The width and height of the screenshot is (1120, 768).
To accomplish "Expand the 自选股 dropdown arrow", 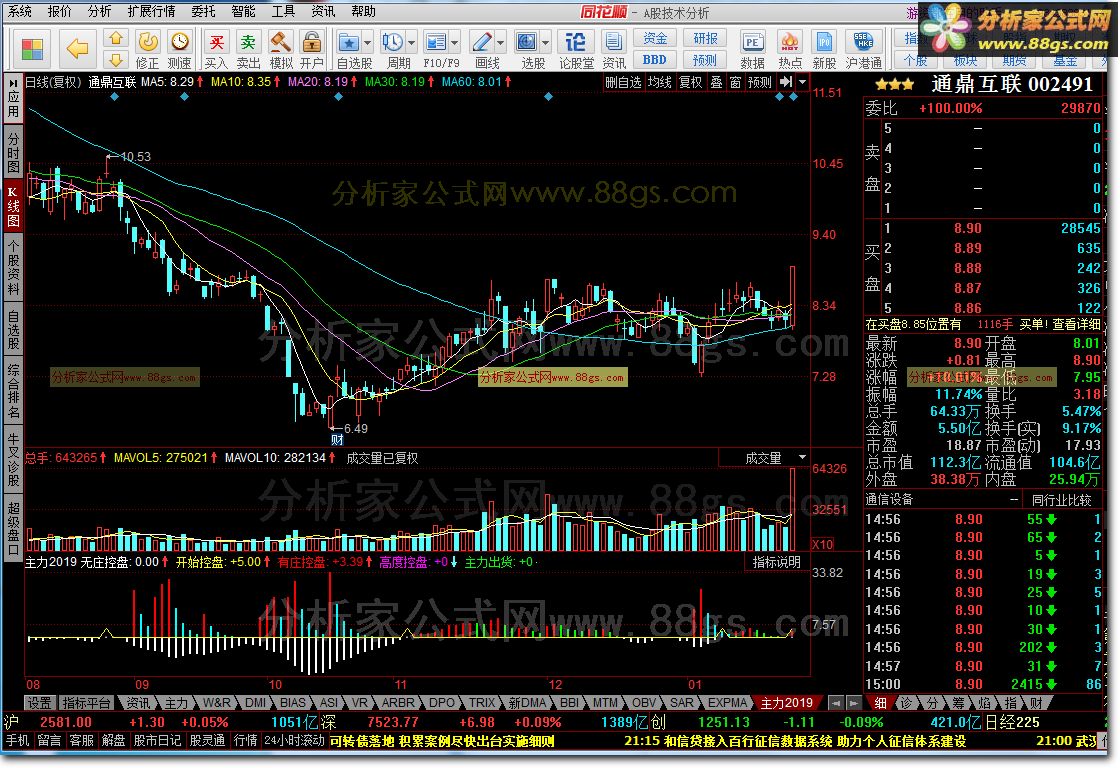I will (367, 42).
